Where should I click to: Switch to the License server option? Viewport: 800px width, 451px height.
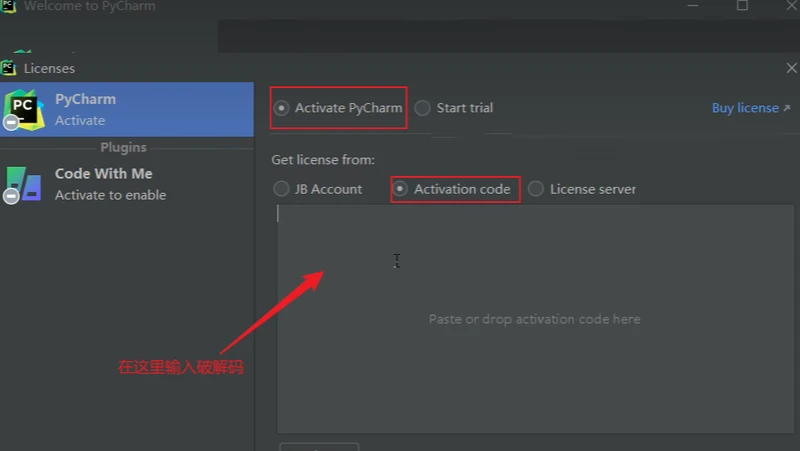pos(536,189)
